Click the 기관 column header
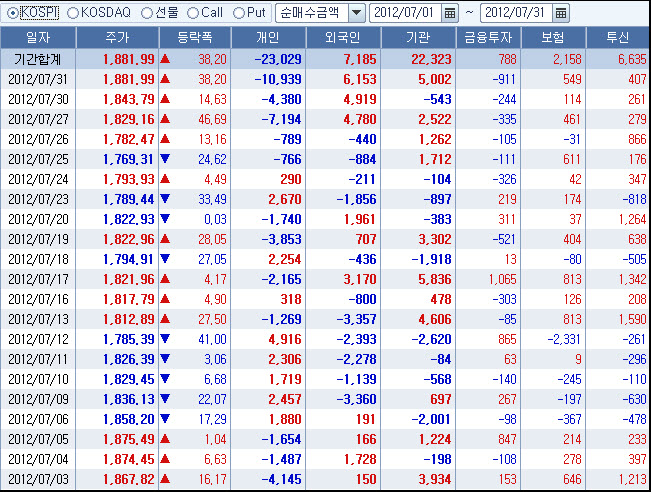 click(x=418, y=38)
